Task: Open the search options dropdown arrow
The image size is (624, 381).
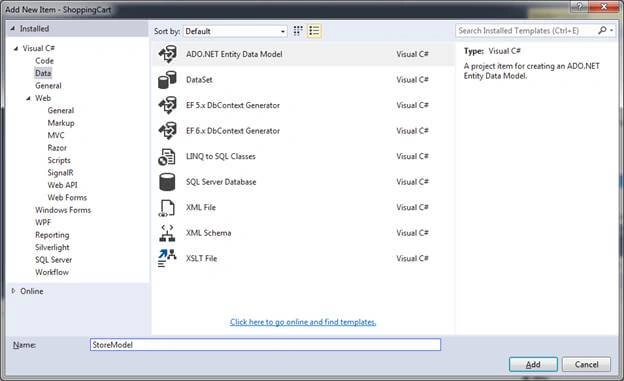Action: (x=612, y=30)
